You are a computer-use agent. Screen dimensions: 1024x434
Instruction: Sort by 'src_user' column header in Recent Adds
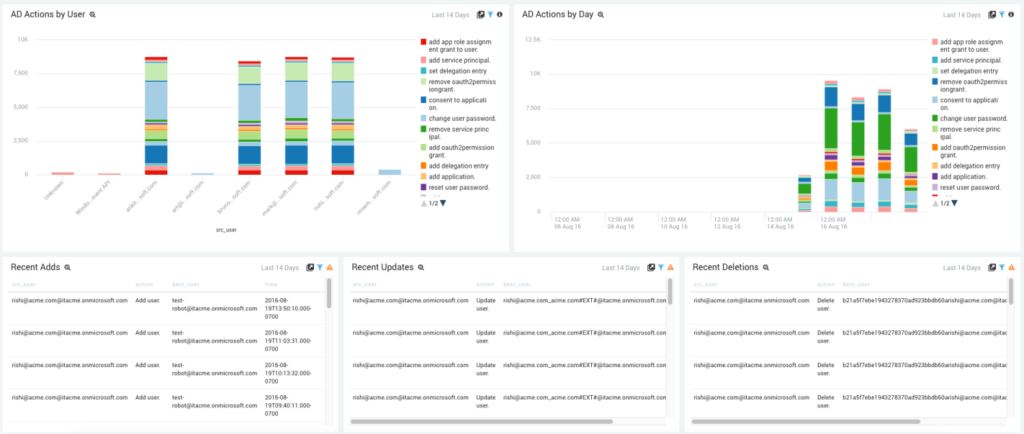(22, 285)
